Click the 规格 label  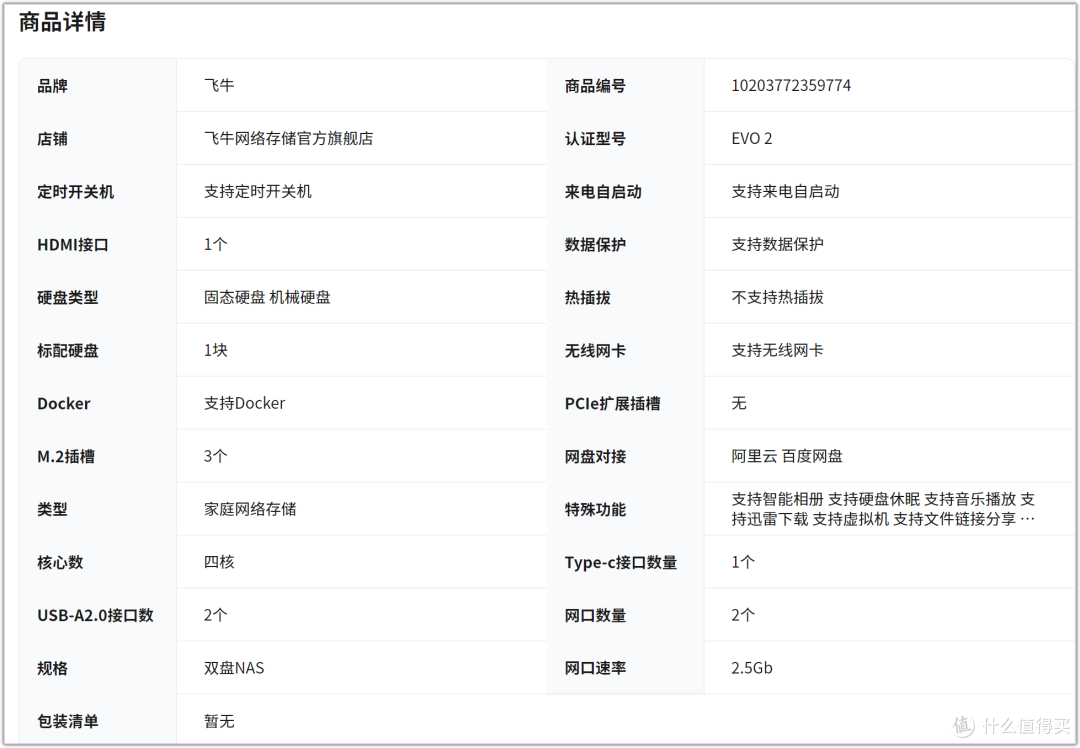coord(52,669)
